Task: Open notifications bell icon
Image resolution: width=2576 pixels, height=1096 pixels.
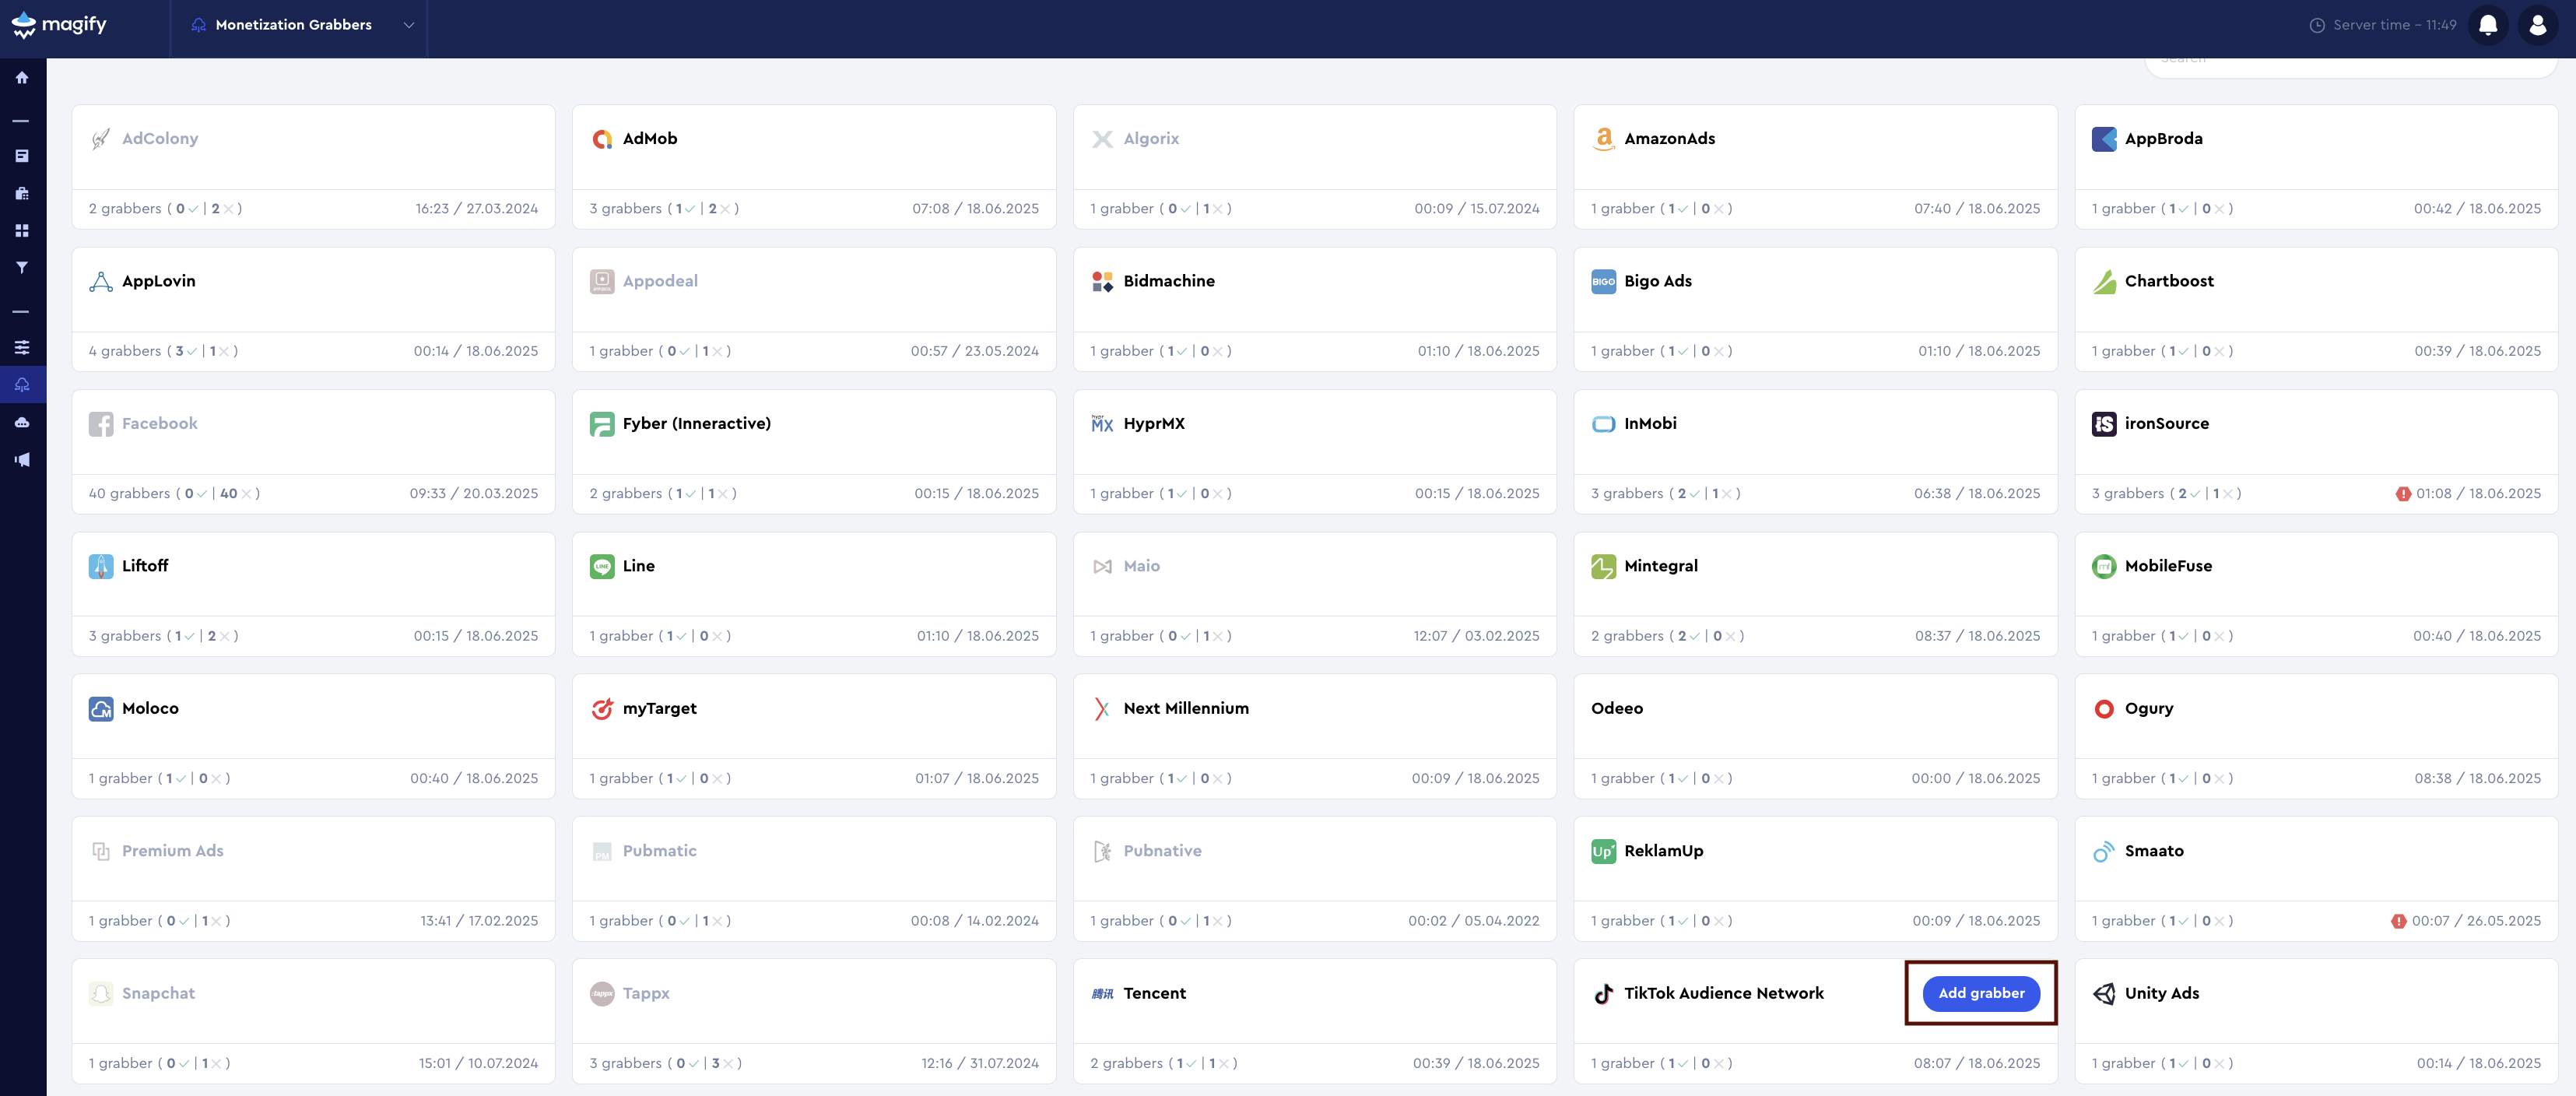Action: 2487,25
